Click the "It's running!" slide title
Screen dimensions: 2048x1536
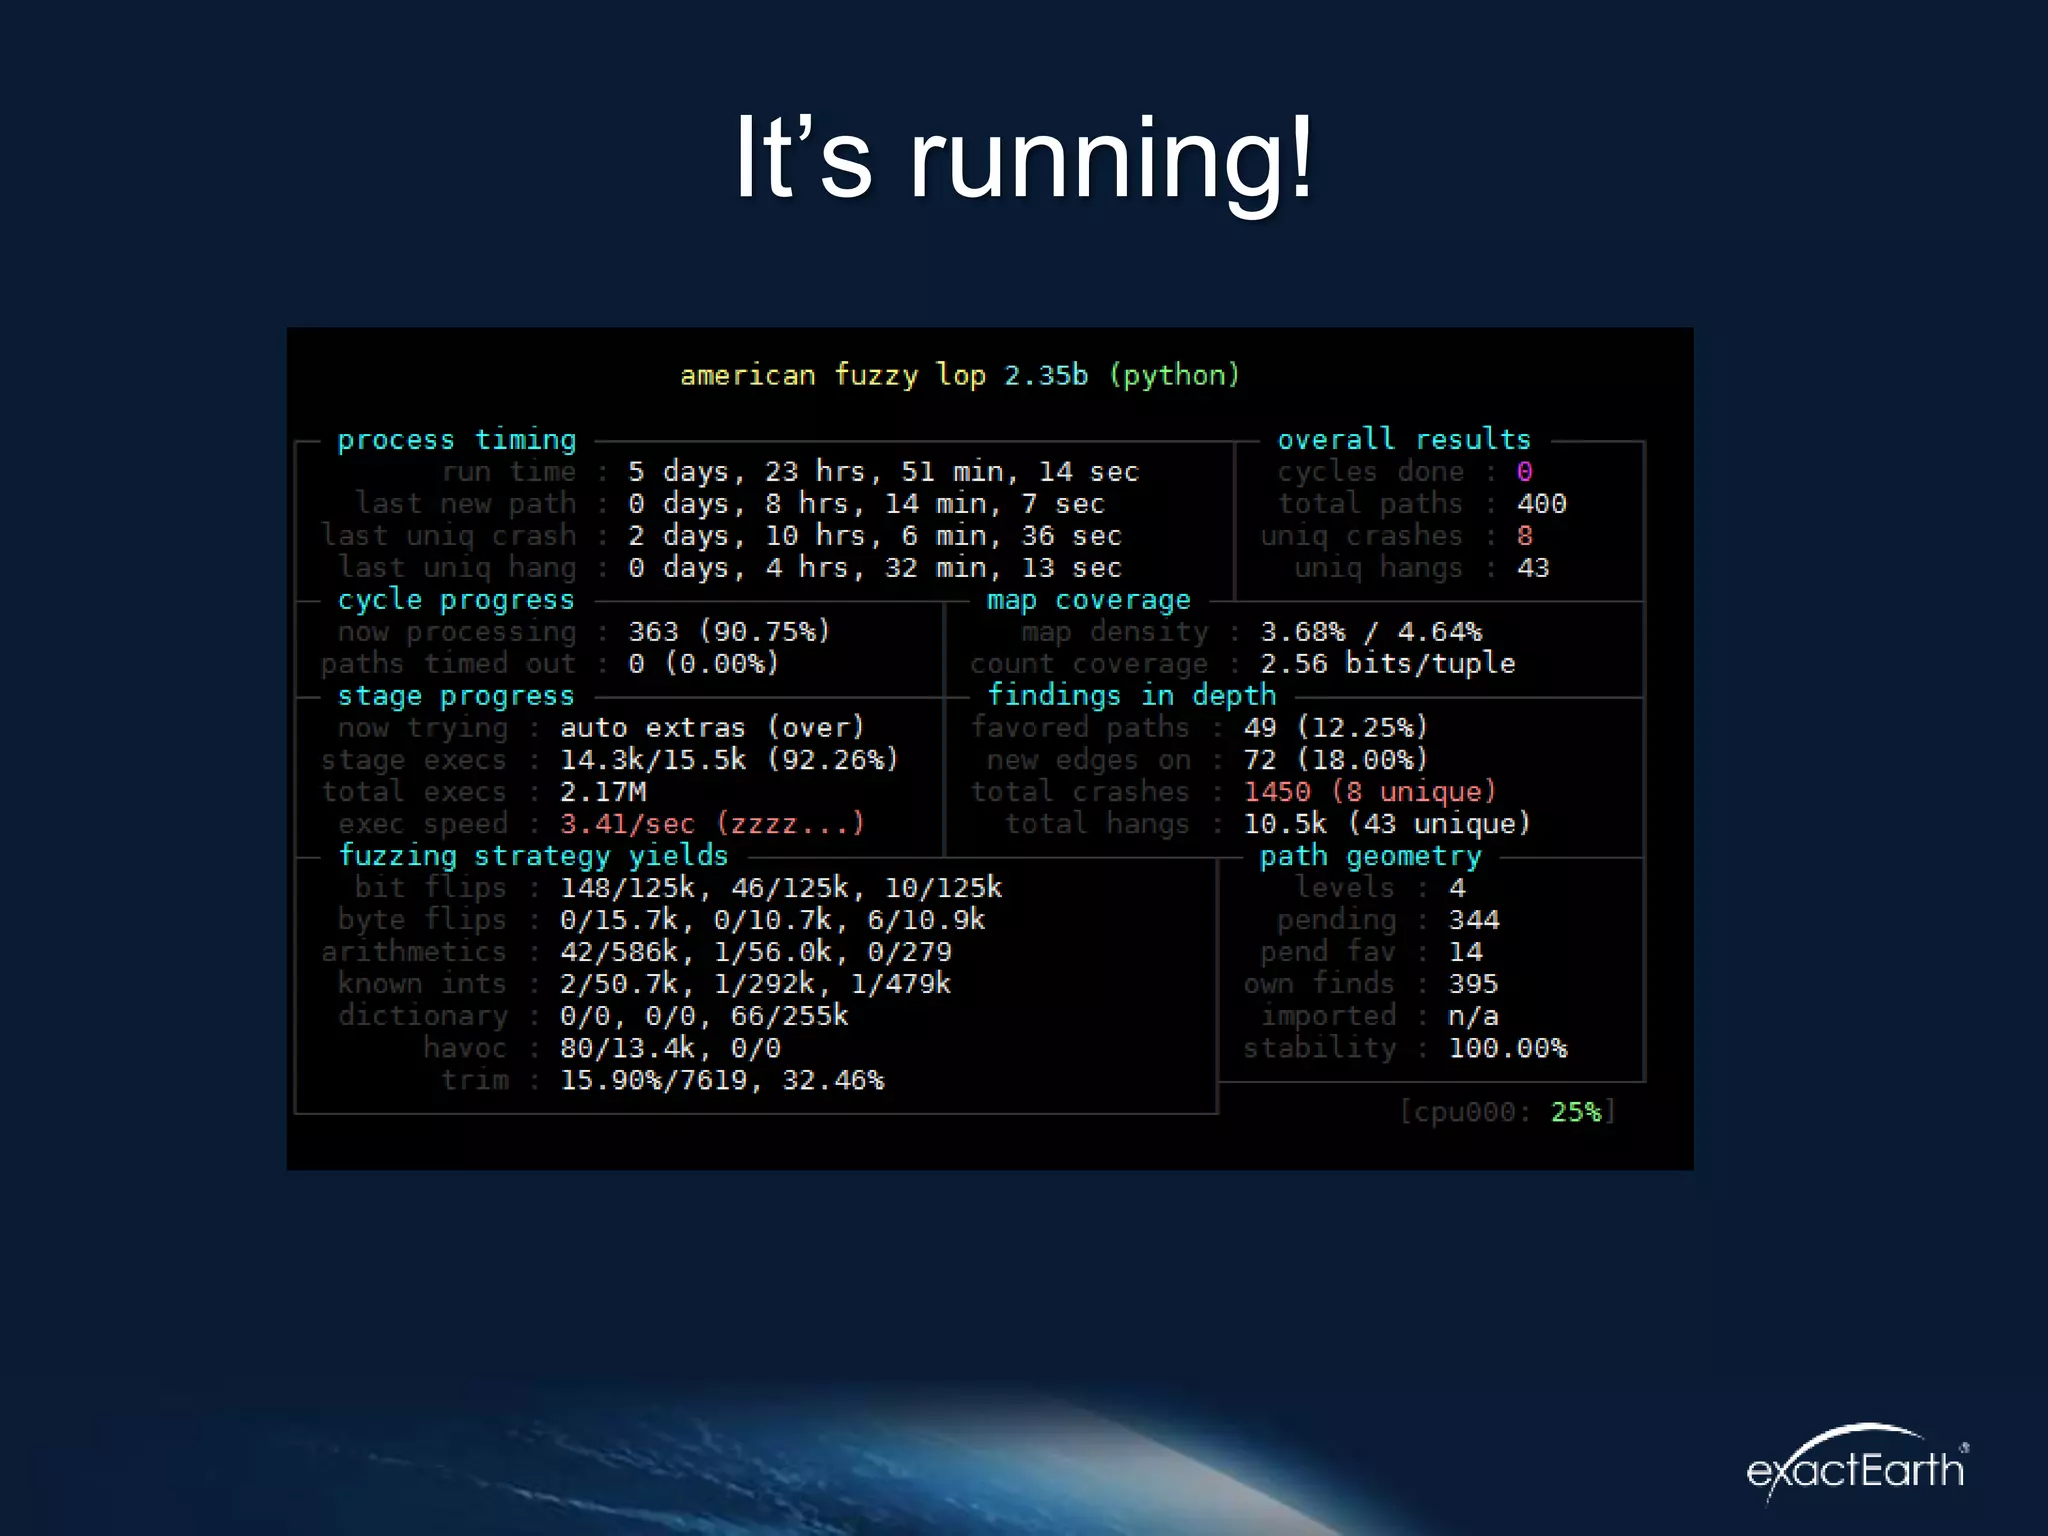[x=1022, y=158]
